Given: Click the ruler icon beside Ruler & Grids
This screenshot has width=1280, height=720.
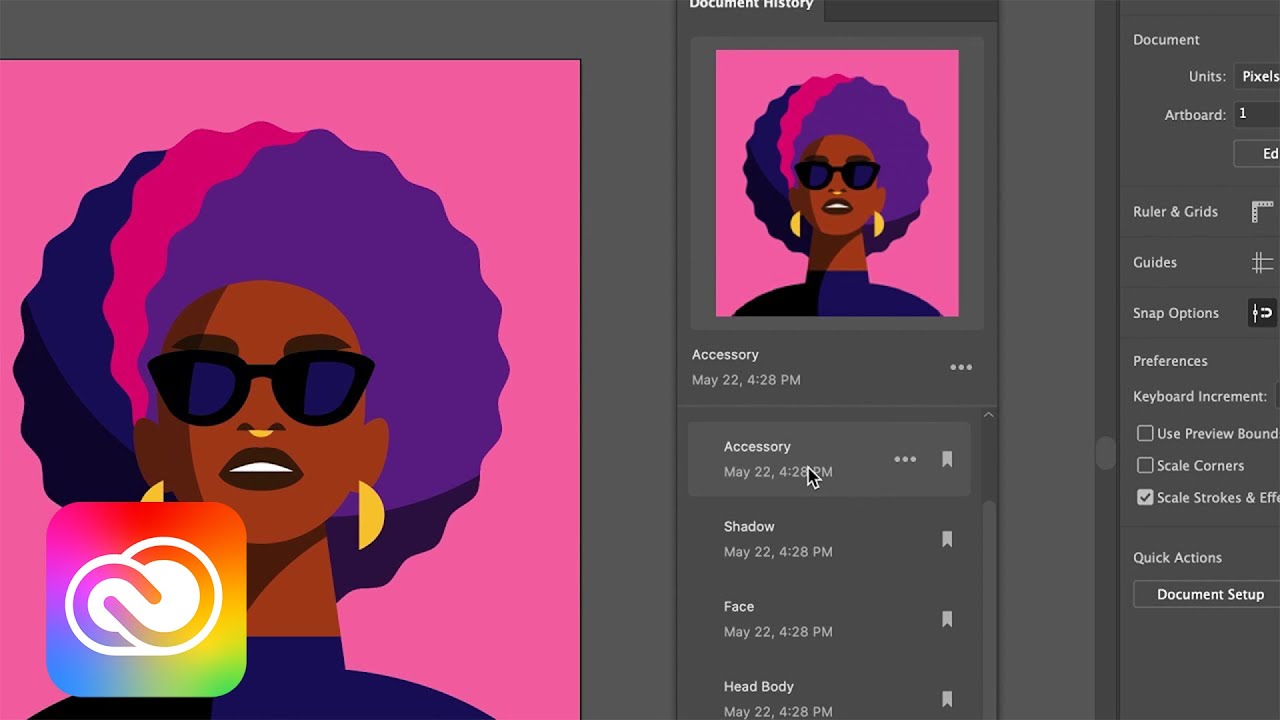Looking at the screenshot, I should 1262,212.
